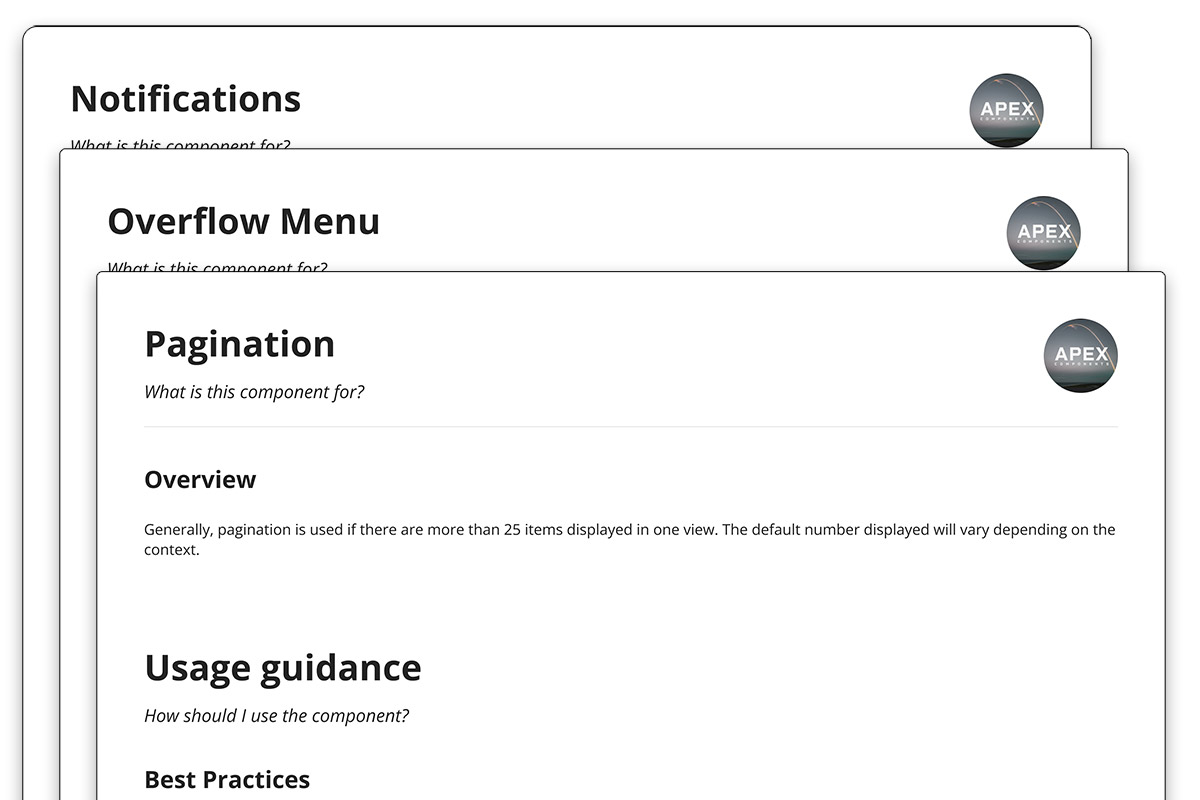Click the partly hidden subtitle under Notifications
The image size is (1200, 800).
tap(180, 145)
